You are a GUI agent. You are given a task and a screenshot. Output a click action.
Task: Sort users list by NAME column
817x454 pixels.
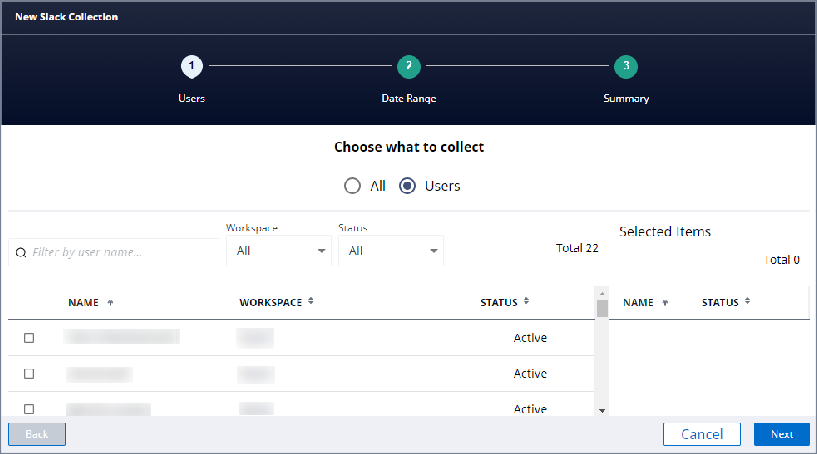click(90, 303)
